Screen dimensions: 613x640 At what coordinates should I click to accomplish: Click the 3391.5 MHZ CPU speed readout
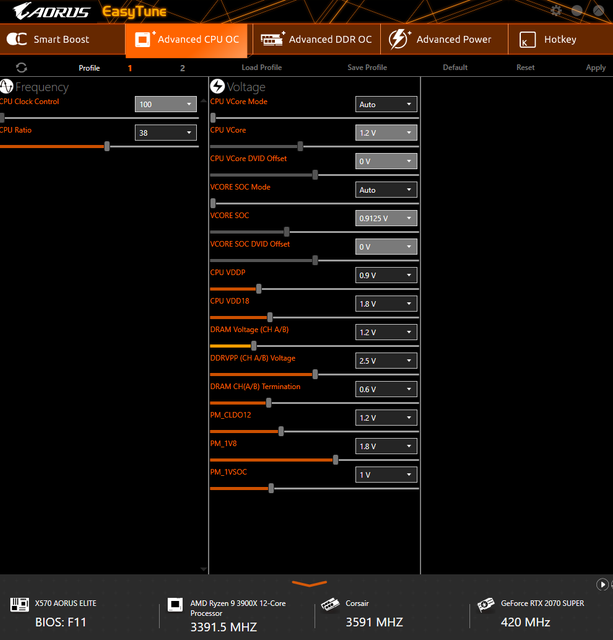[x=224, y=627]
